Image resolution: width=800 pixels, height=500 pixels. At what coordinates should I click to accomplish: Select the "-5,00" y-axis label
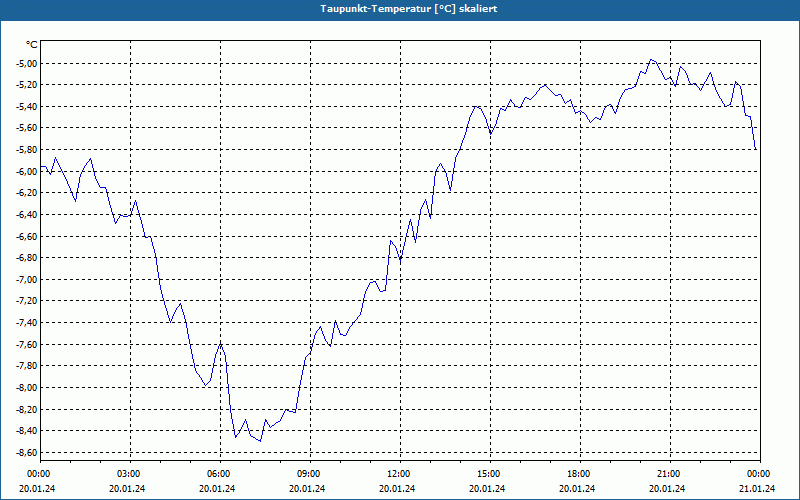click(26, 63)
